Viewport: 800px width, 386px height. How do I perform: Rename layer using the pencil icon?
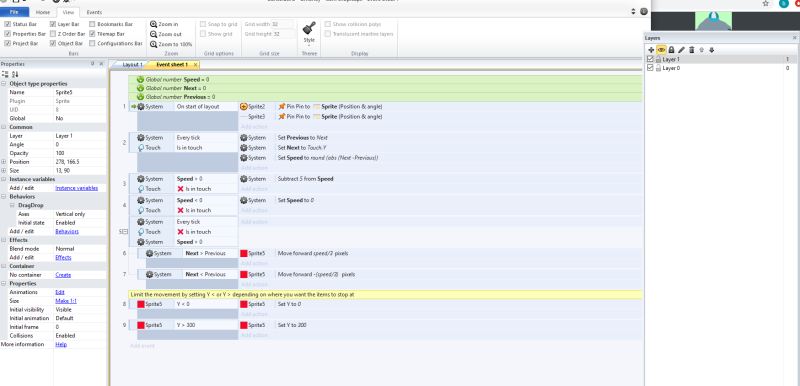(x=681, y=50)
